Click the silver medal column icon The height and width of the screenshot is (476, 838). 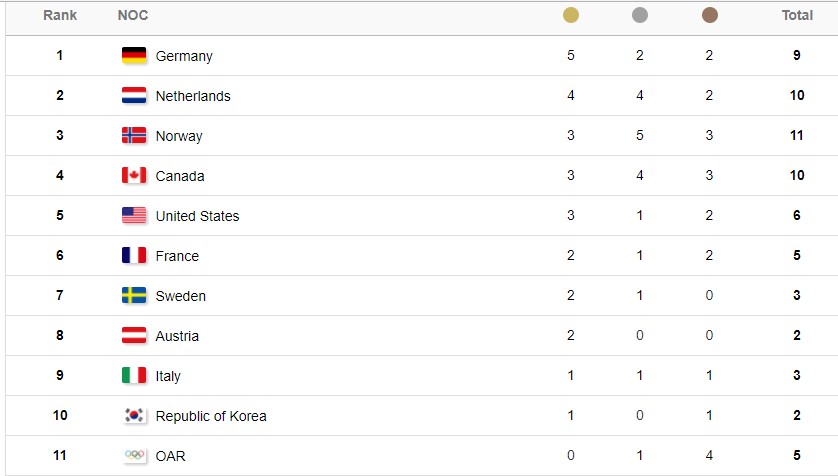pyautogui.click(x=640, y=15)
